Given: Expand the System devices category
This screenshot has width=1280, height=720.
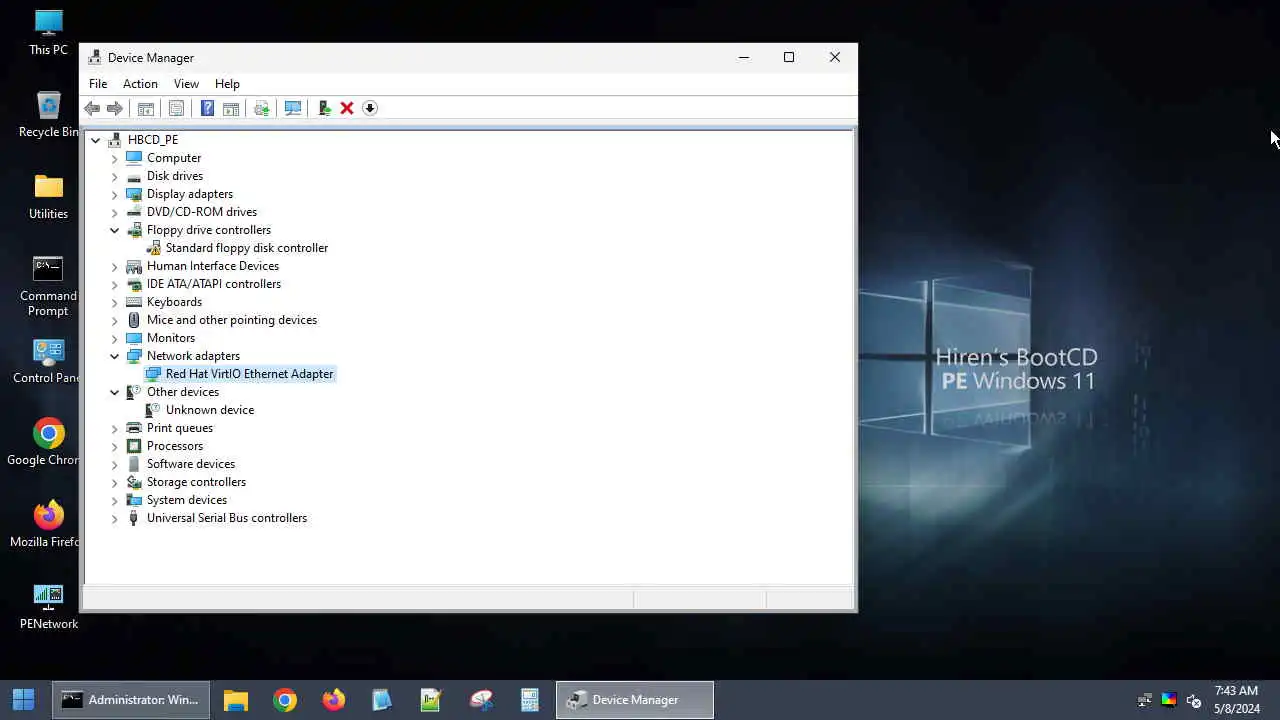Looking at the screenshot, I should point(114,500).
